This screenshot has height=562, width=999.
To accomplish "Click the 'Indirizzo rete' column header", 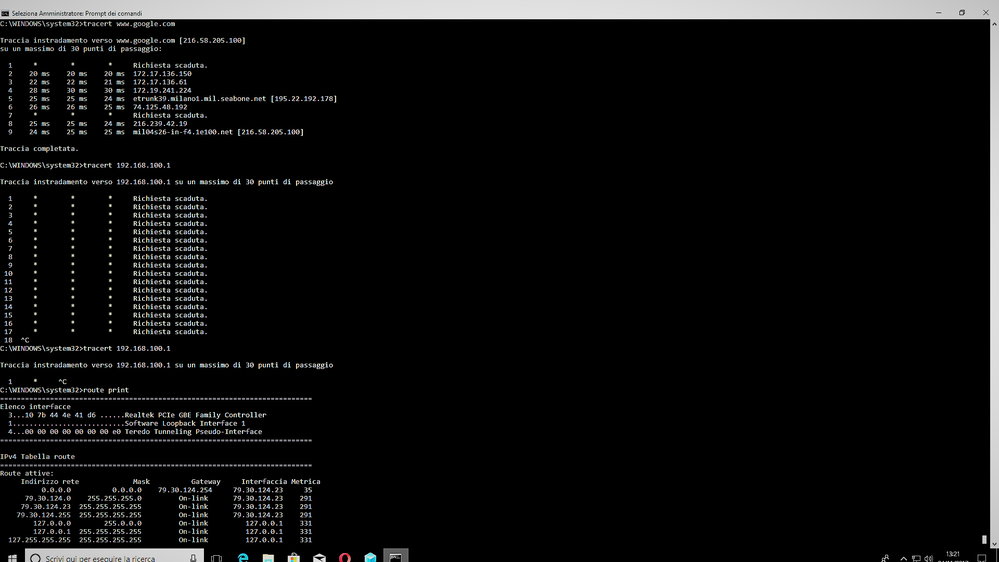I will (50, 482).
